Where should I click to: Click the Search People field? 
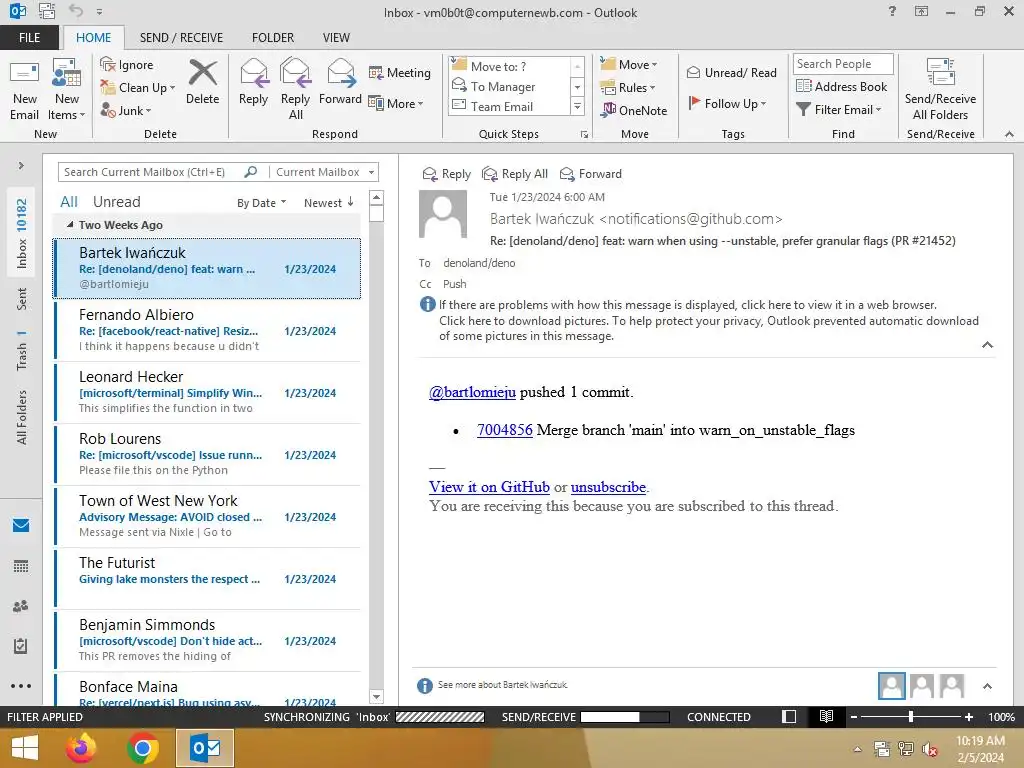[x=842, y=63]
